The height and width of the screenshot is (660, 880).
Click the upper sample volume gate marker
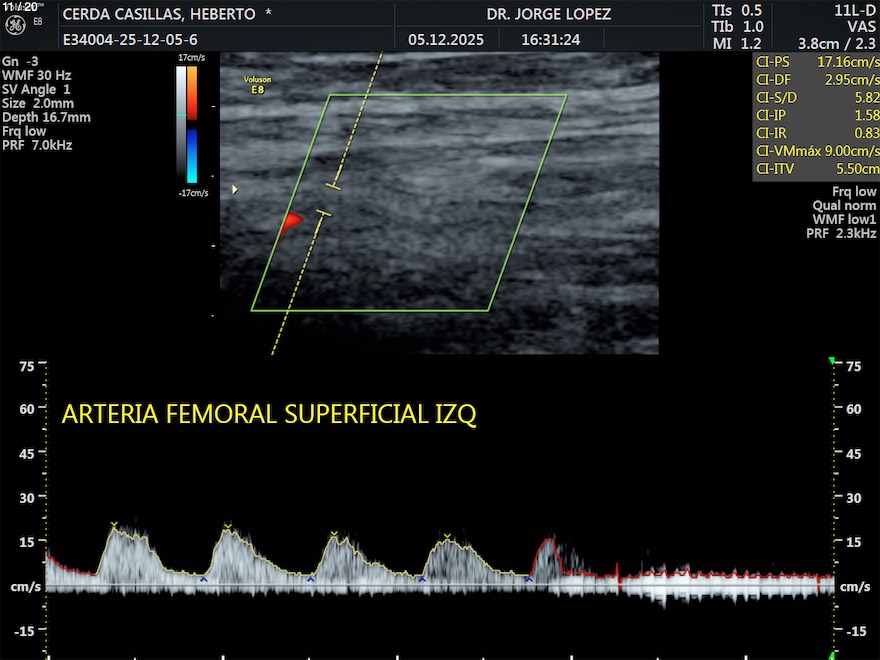pyautogui.click(x=334, y=186)
